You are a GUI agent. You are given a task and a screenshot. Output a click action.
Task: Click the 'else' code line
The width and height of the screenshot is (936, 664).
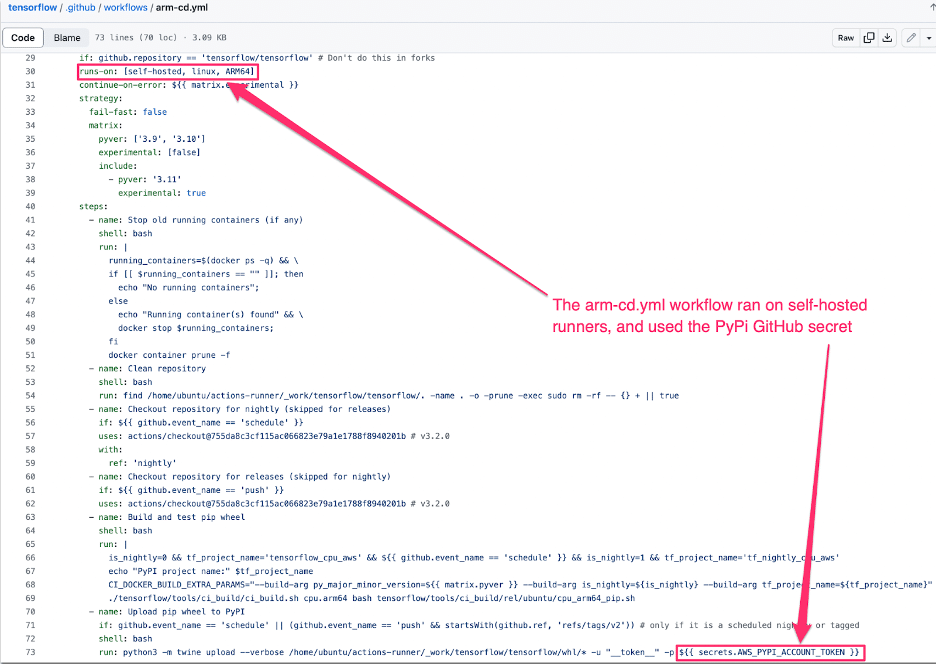click(x=118, y=302)
